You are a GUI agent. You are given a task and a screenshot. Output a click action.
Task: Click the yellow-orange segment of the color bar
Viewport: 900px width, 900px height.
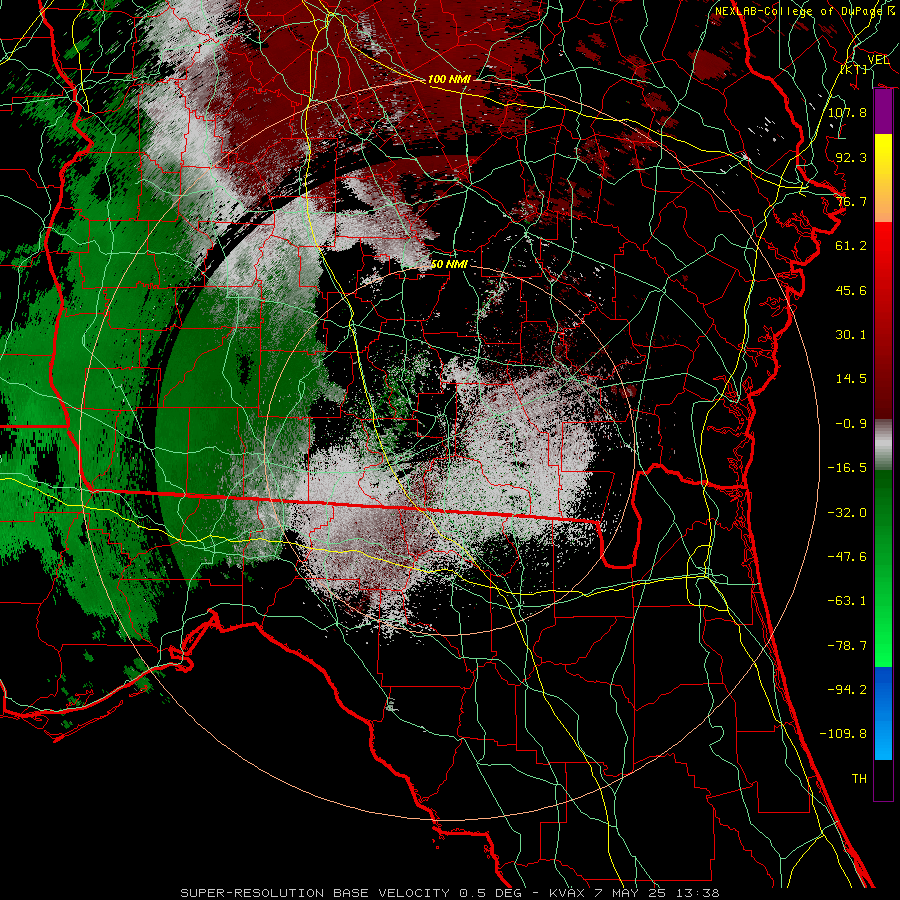point(883,178)
